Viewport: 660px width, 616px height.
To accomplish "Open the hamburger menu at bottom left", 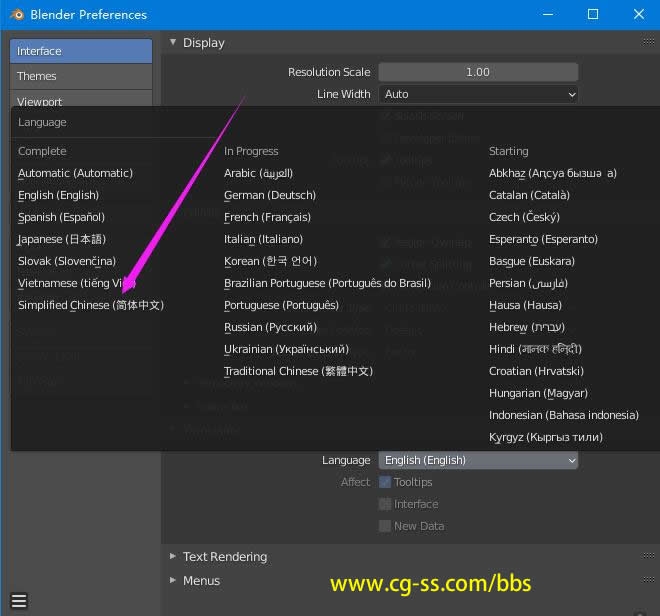I will [19, 601].
